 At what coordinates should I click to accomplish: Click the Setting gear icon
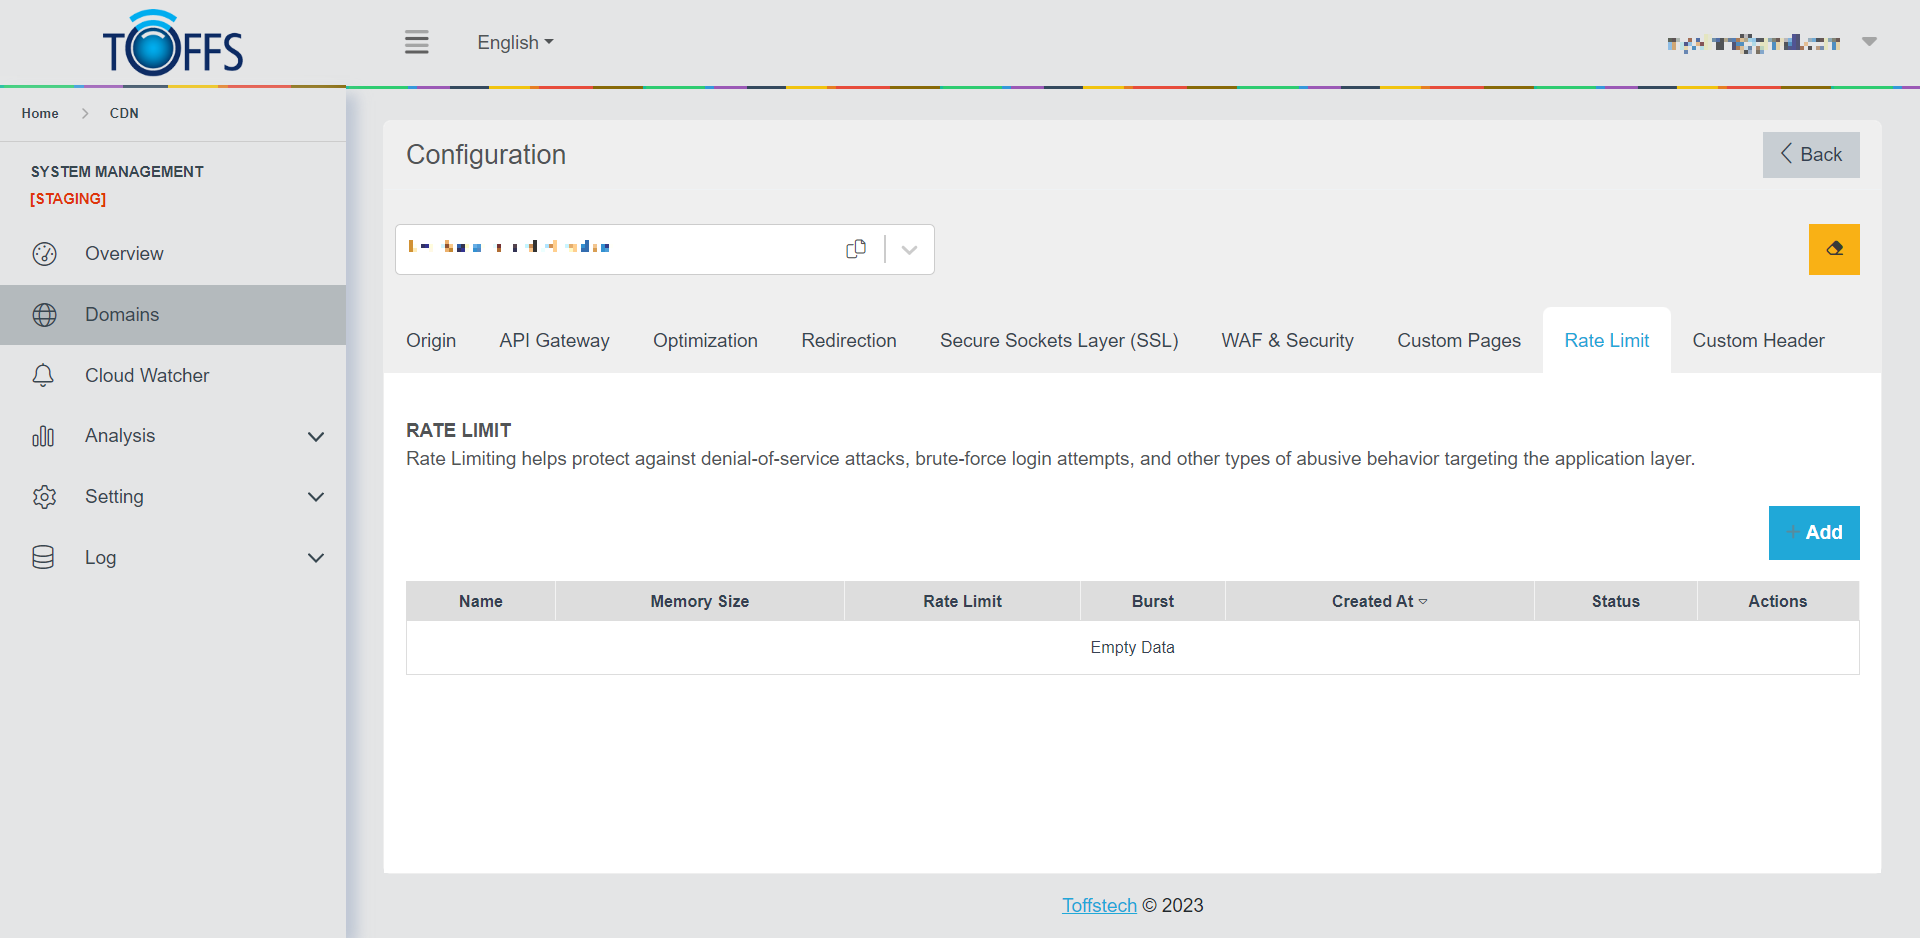tap(44, 497)
